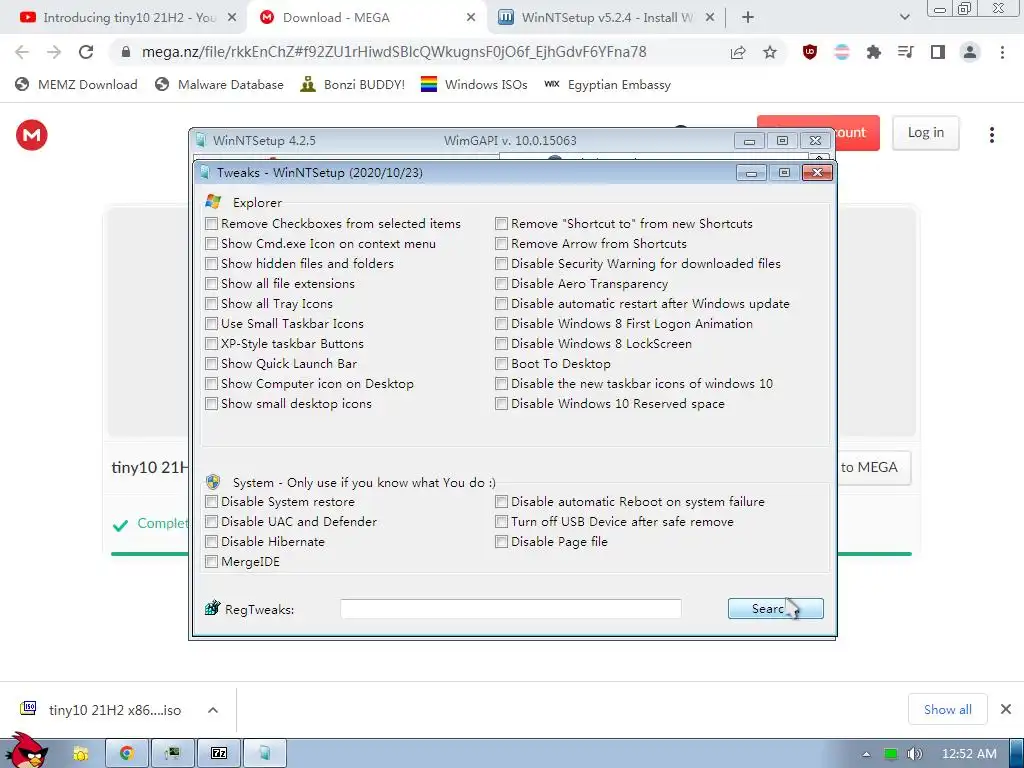Open file explorer folder taskbar icon

click(x=80, y=753)
